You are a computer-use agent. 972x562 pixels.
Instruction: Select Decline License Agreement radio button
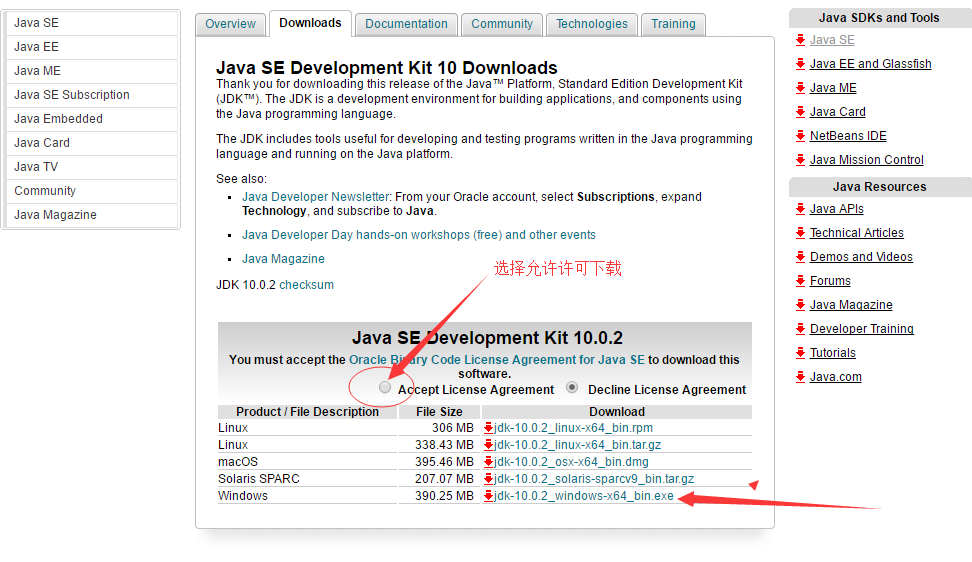pyautogui.click(x=572, y=387)
